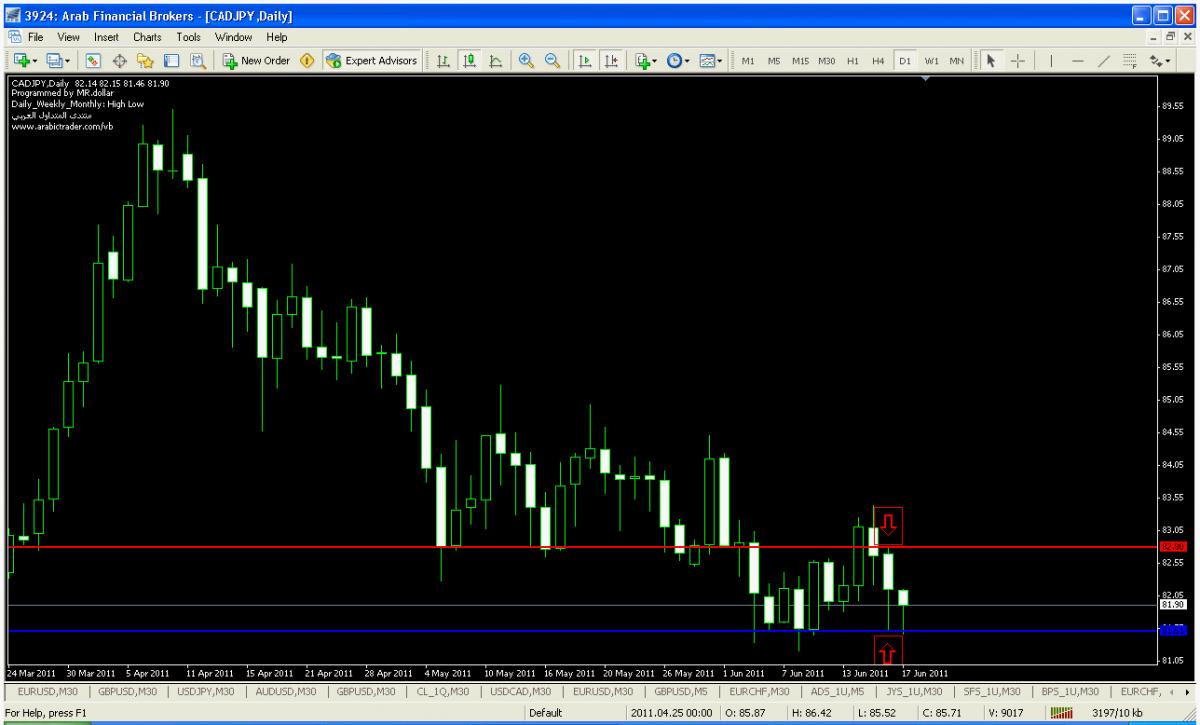Switch to the JY5_1U,M30 chart tab
The image size is (1200, 725).
[x=914, y=692]
